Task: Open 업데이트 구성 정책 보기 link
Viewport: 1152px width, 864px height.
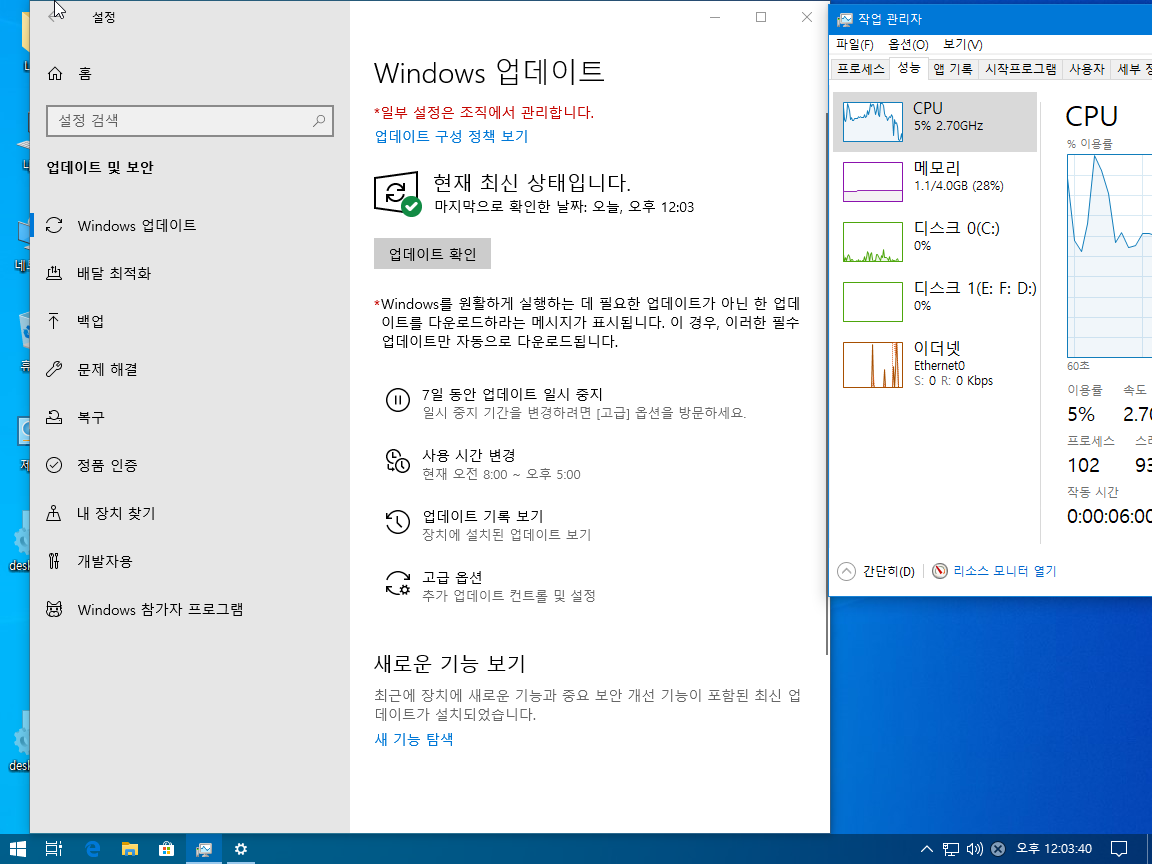Action: point(451,136)
